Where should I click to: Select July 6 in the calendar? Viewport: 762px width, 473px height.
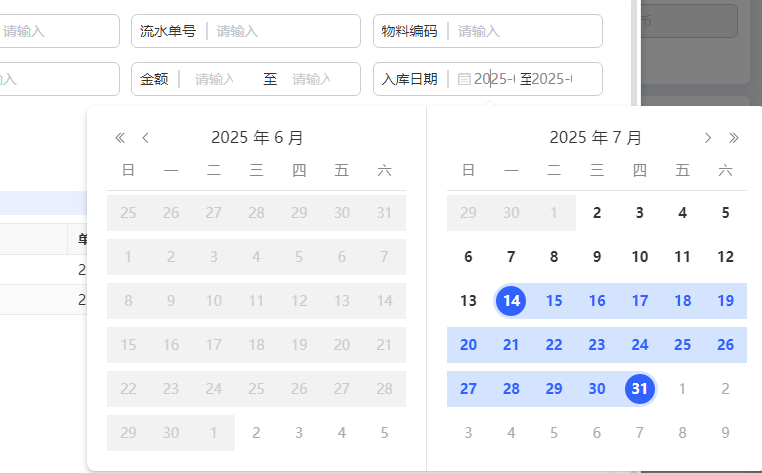point(468,257)
